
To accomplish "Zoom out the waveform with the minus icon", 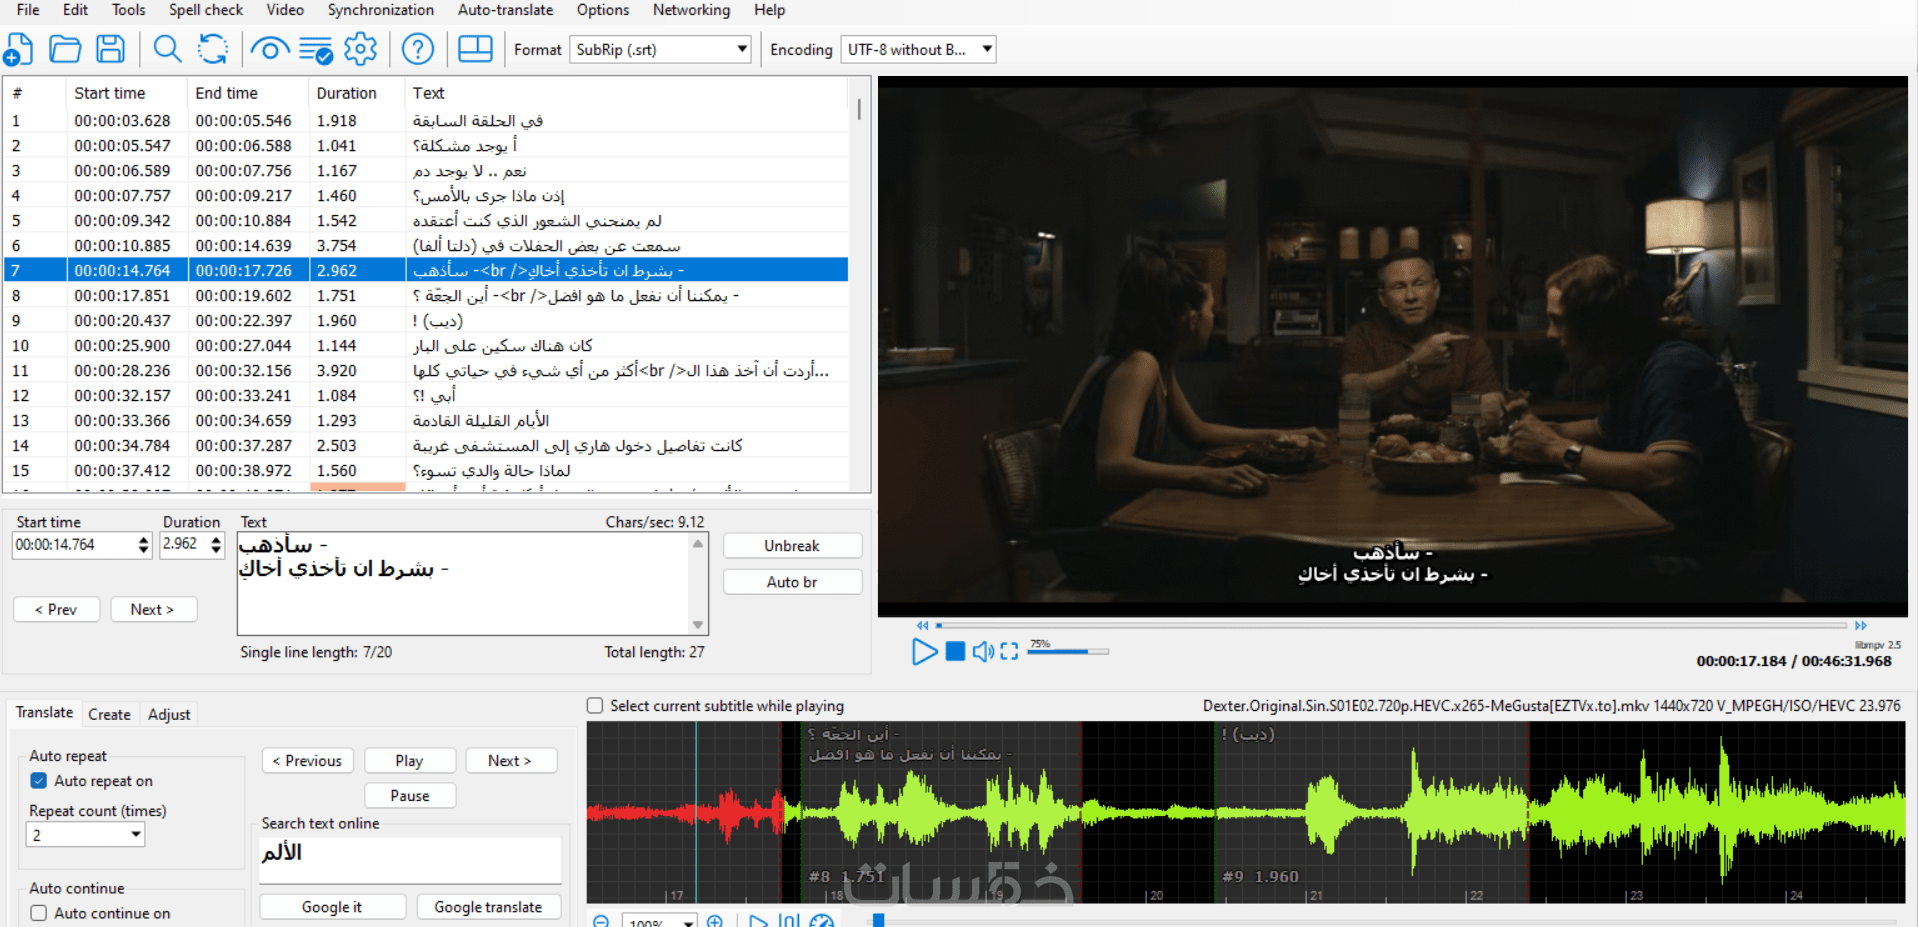I will pyautogui.click(x=601, y=921).
